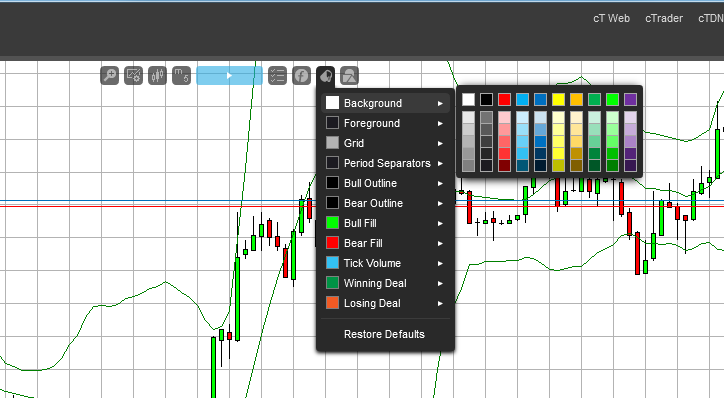Open the m5 timeframe selector icon
The height and width of the screenshot is (398, 724).
181,76
